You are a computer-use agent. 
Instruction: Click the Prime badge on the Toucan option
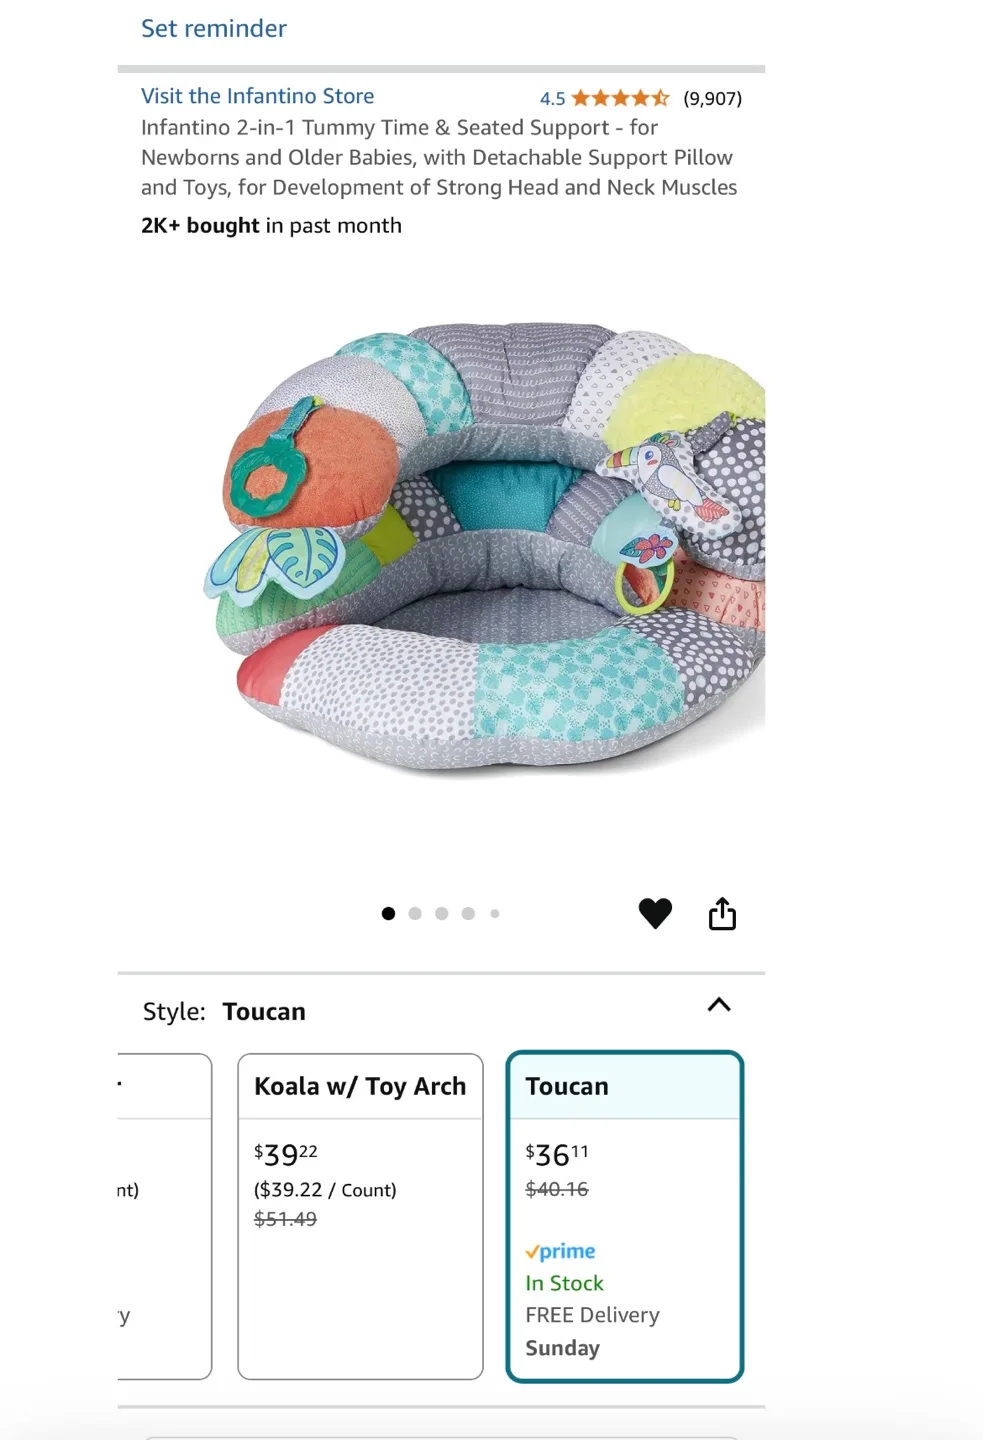coord(560,1251)
